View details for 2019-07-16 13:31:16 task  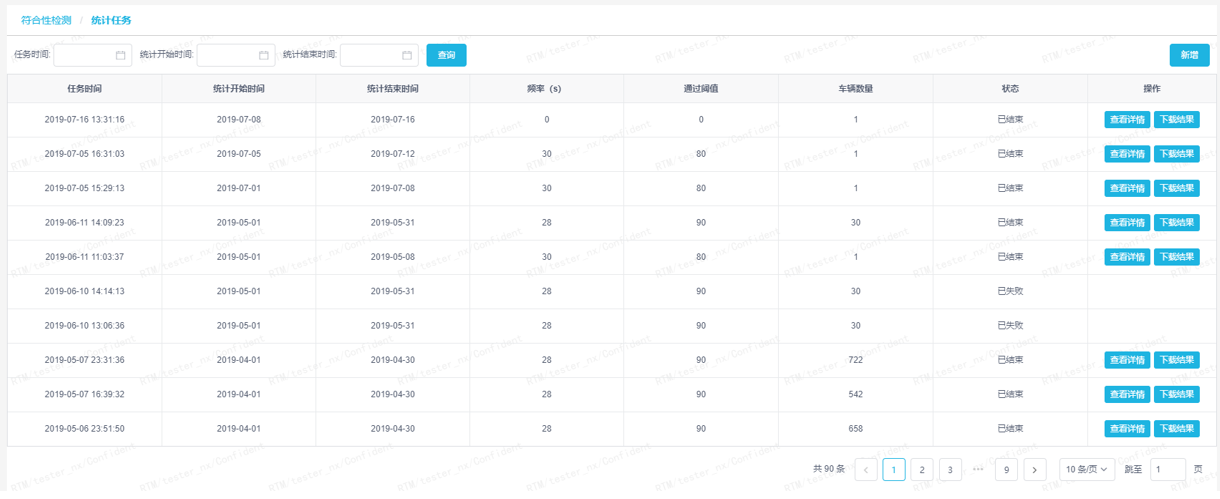1127,120
